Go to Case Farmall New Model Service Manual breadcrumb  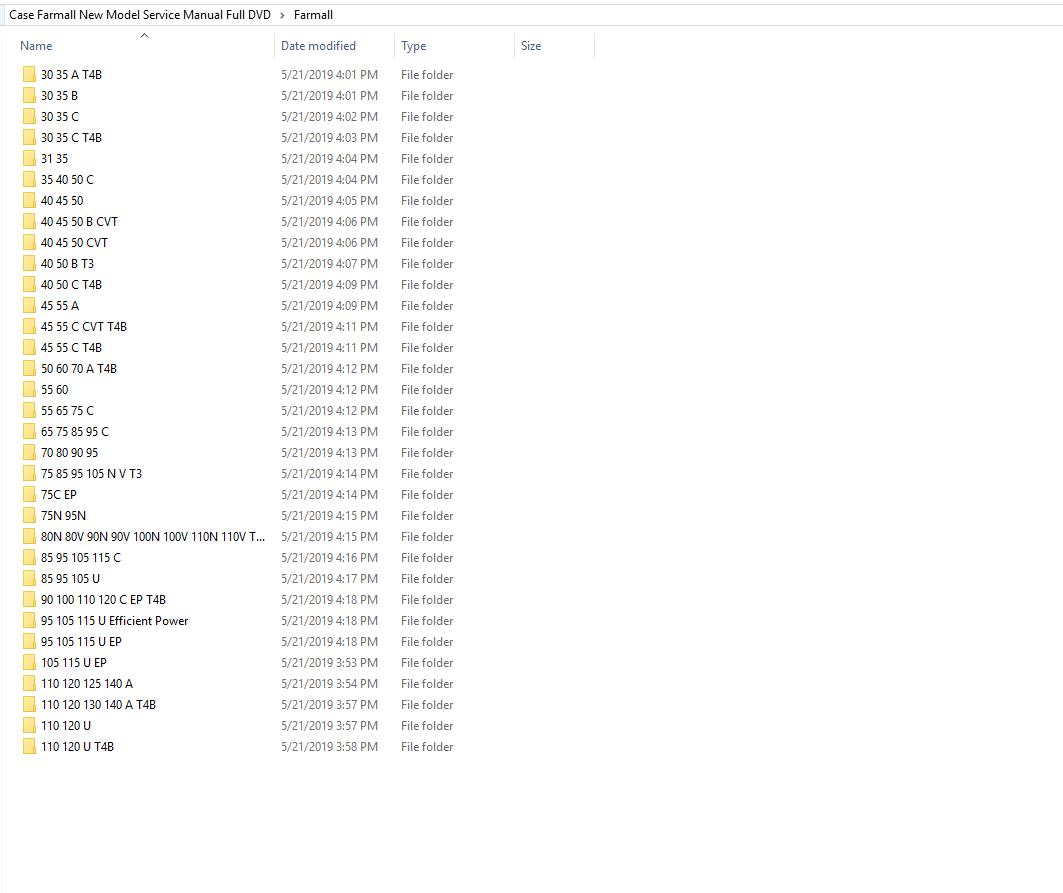pos(140,15)
